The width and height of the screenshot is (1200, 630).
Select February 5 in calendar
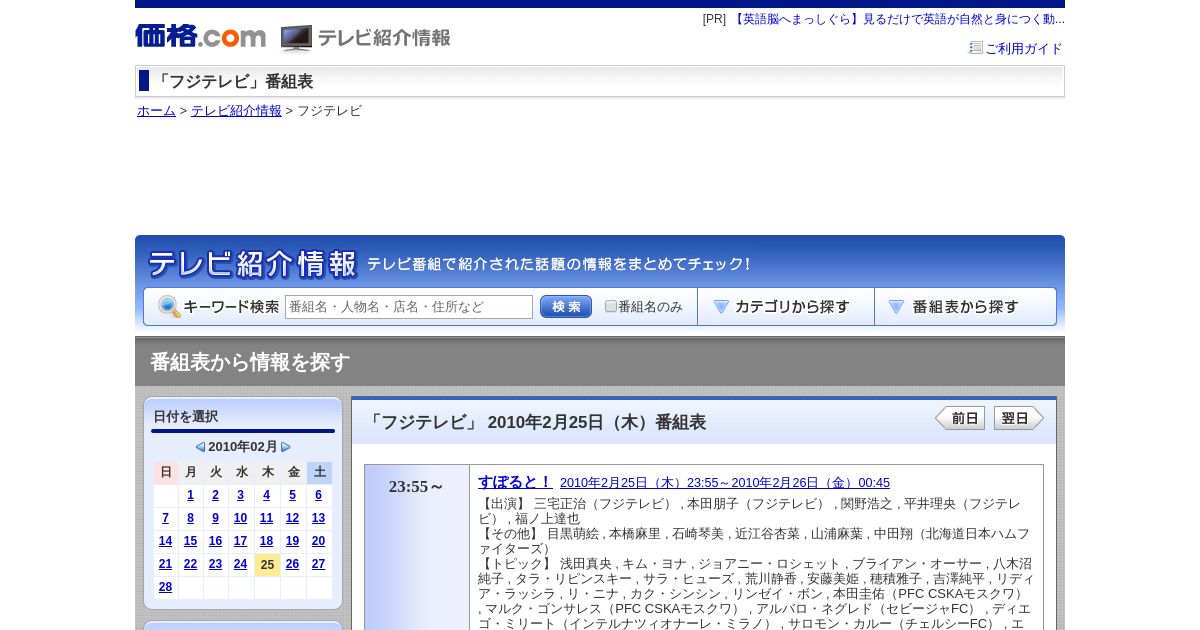tap(292, 495)
